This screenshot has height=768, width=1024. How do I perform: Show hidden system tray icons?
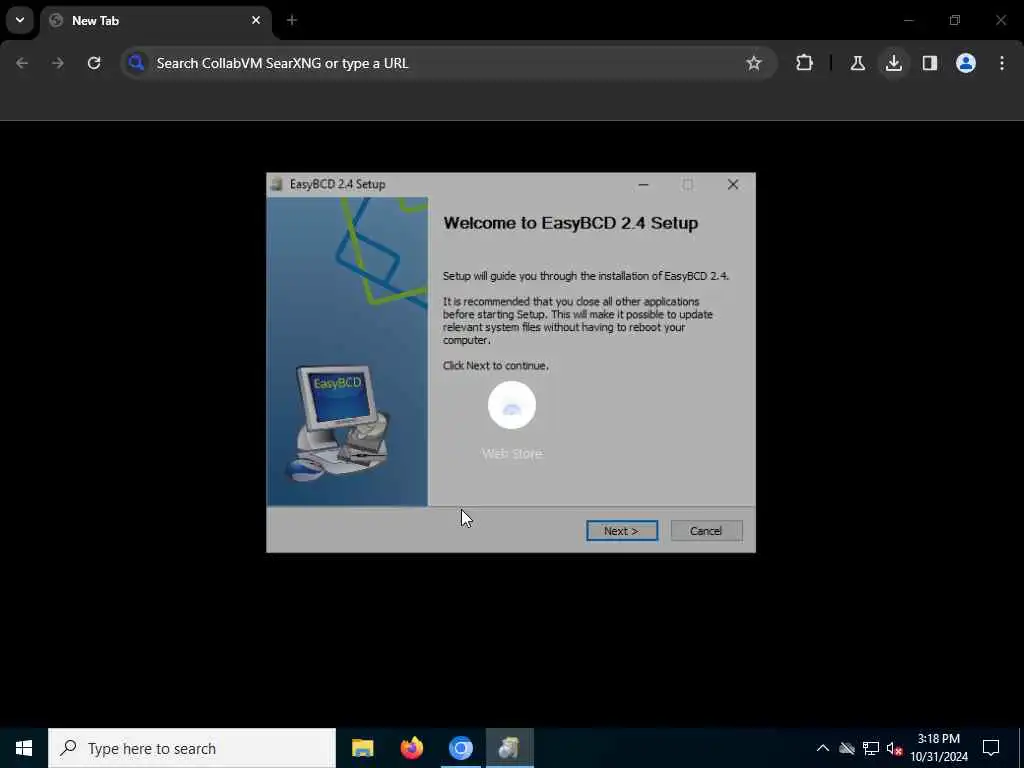[x=823, y=748]
